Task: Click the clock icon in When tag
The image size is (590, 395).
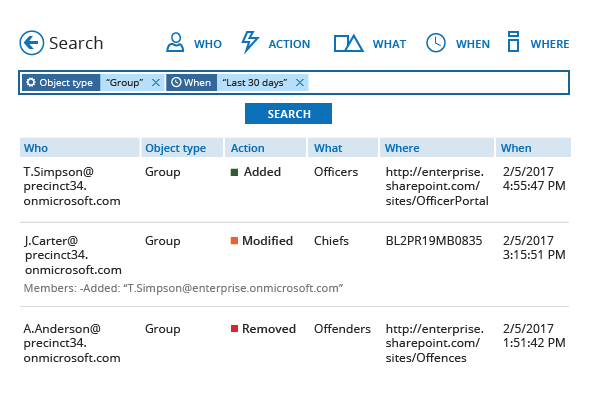Action: tap(176, 82)
